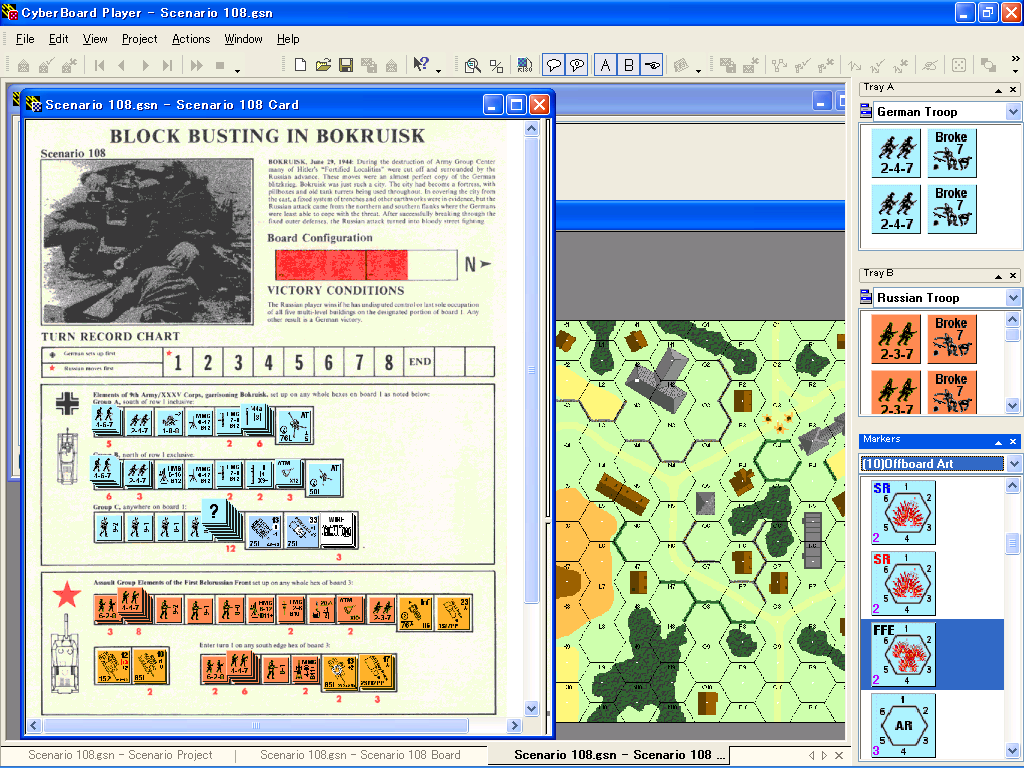The height and width of the screenshot is (768, 1024).
Task: Click the move path with checkmark icon
Action: point(803,65)
